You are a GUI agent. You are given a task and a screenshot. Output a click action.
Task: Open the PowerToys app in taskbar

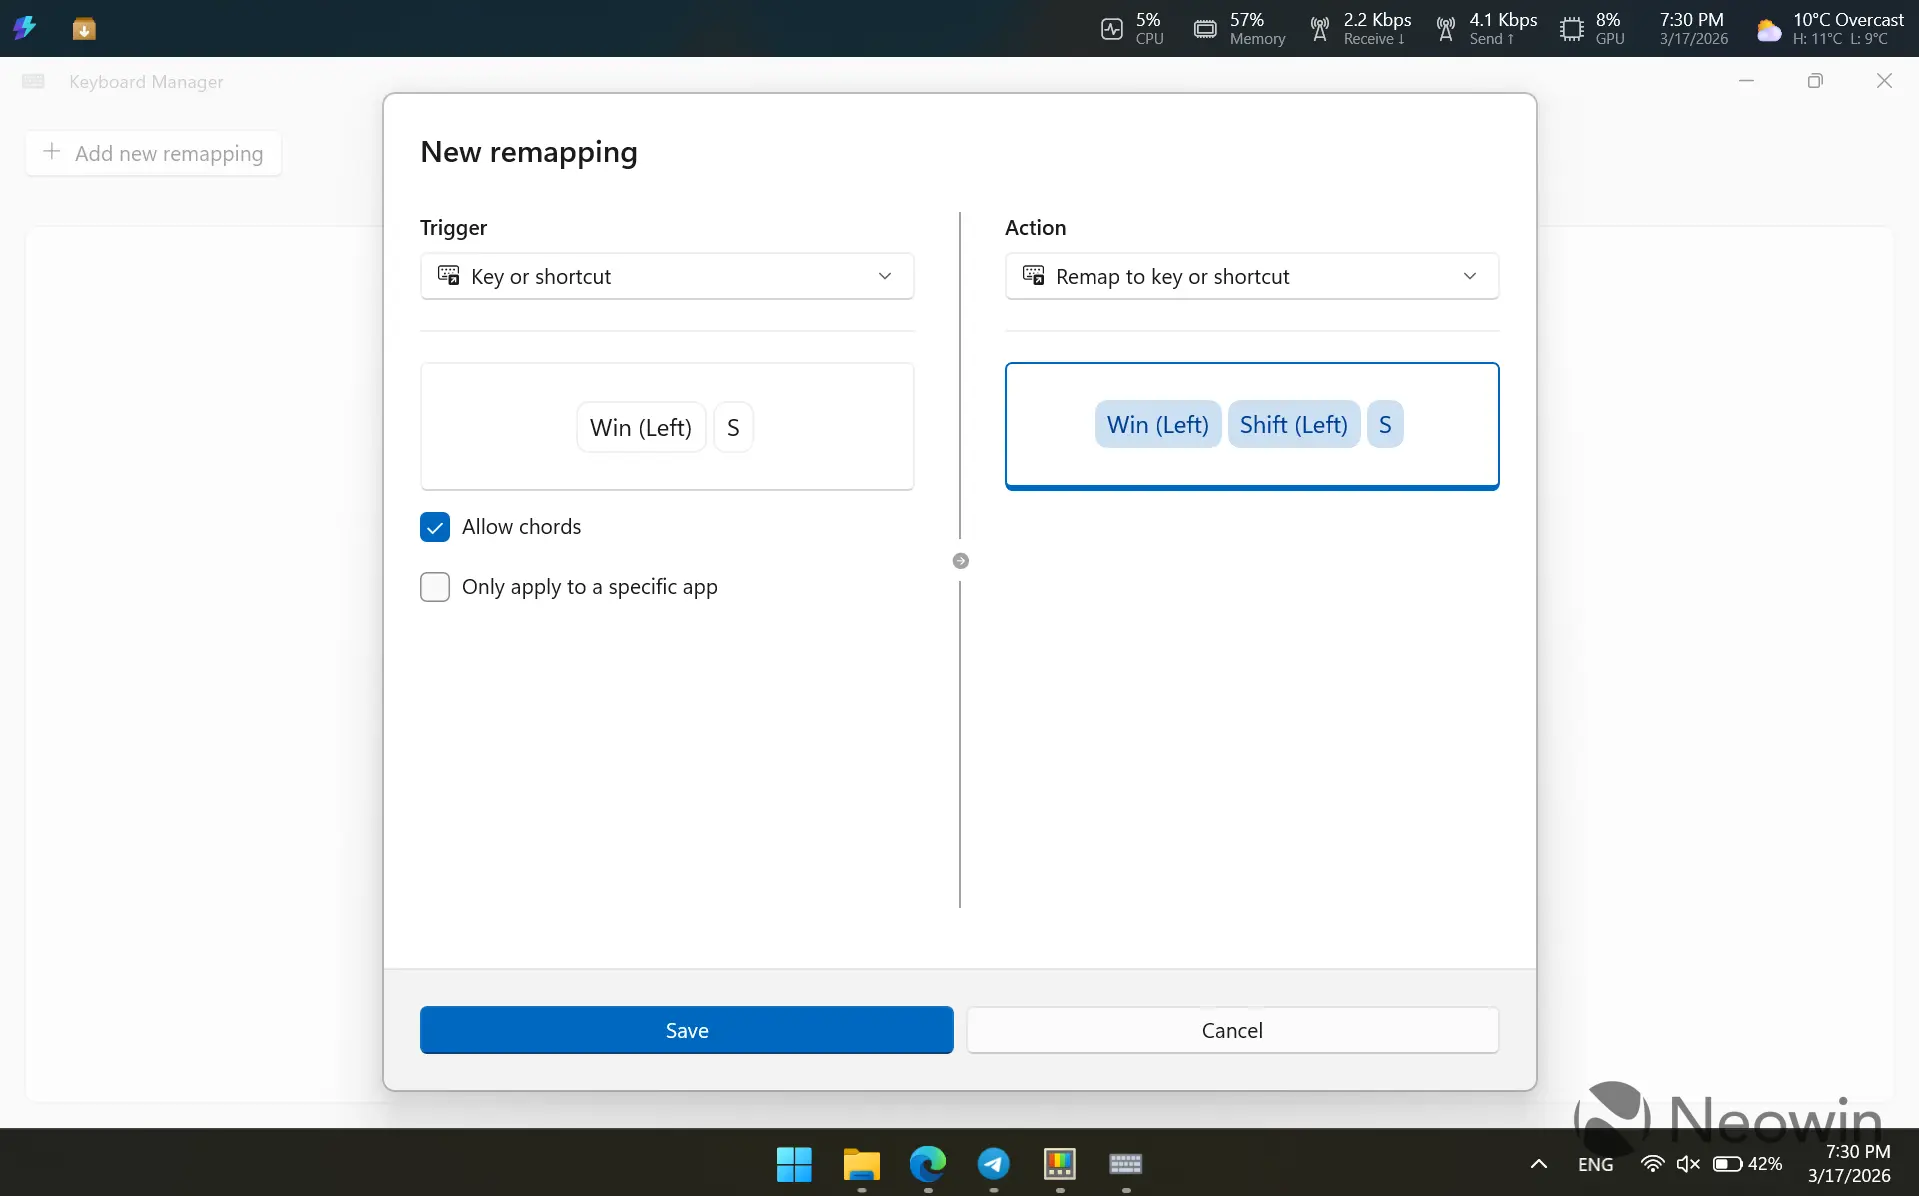coord(1059,1164)
